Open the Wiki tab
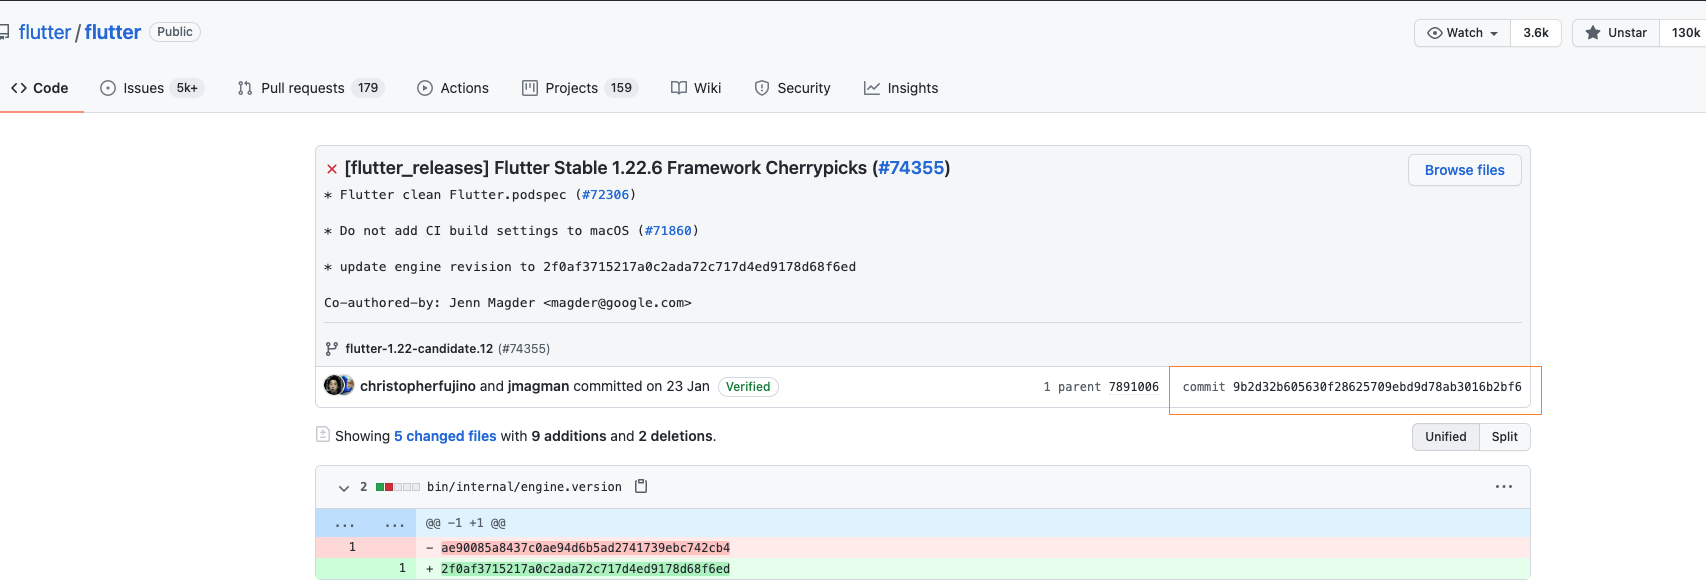Screen dimensions: 1706x585 [696, 88]
